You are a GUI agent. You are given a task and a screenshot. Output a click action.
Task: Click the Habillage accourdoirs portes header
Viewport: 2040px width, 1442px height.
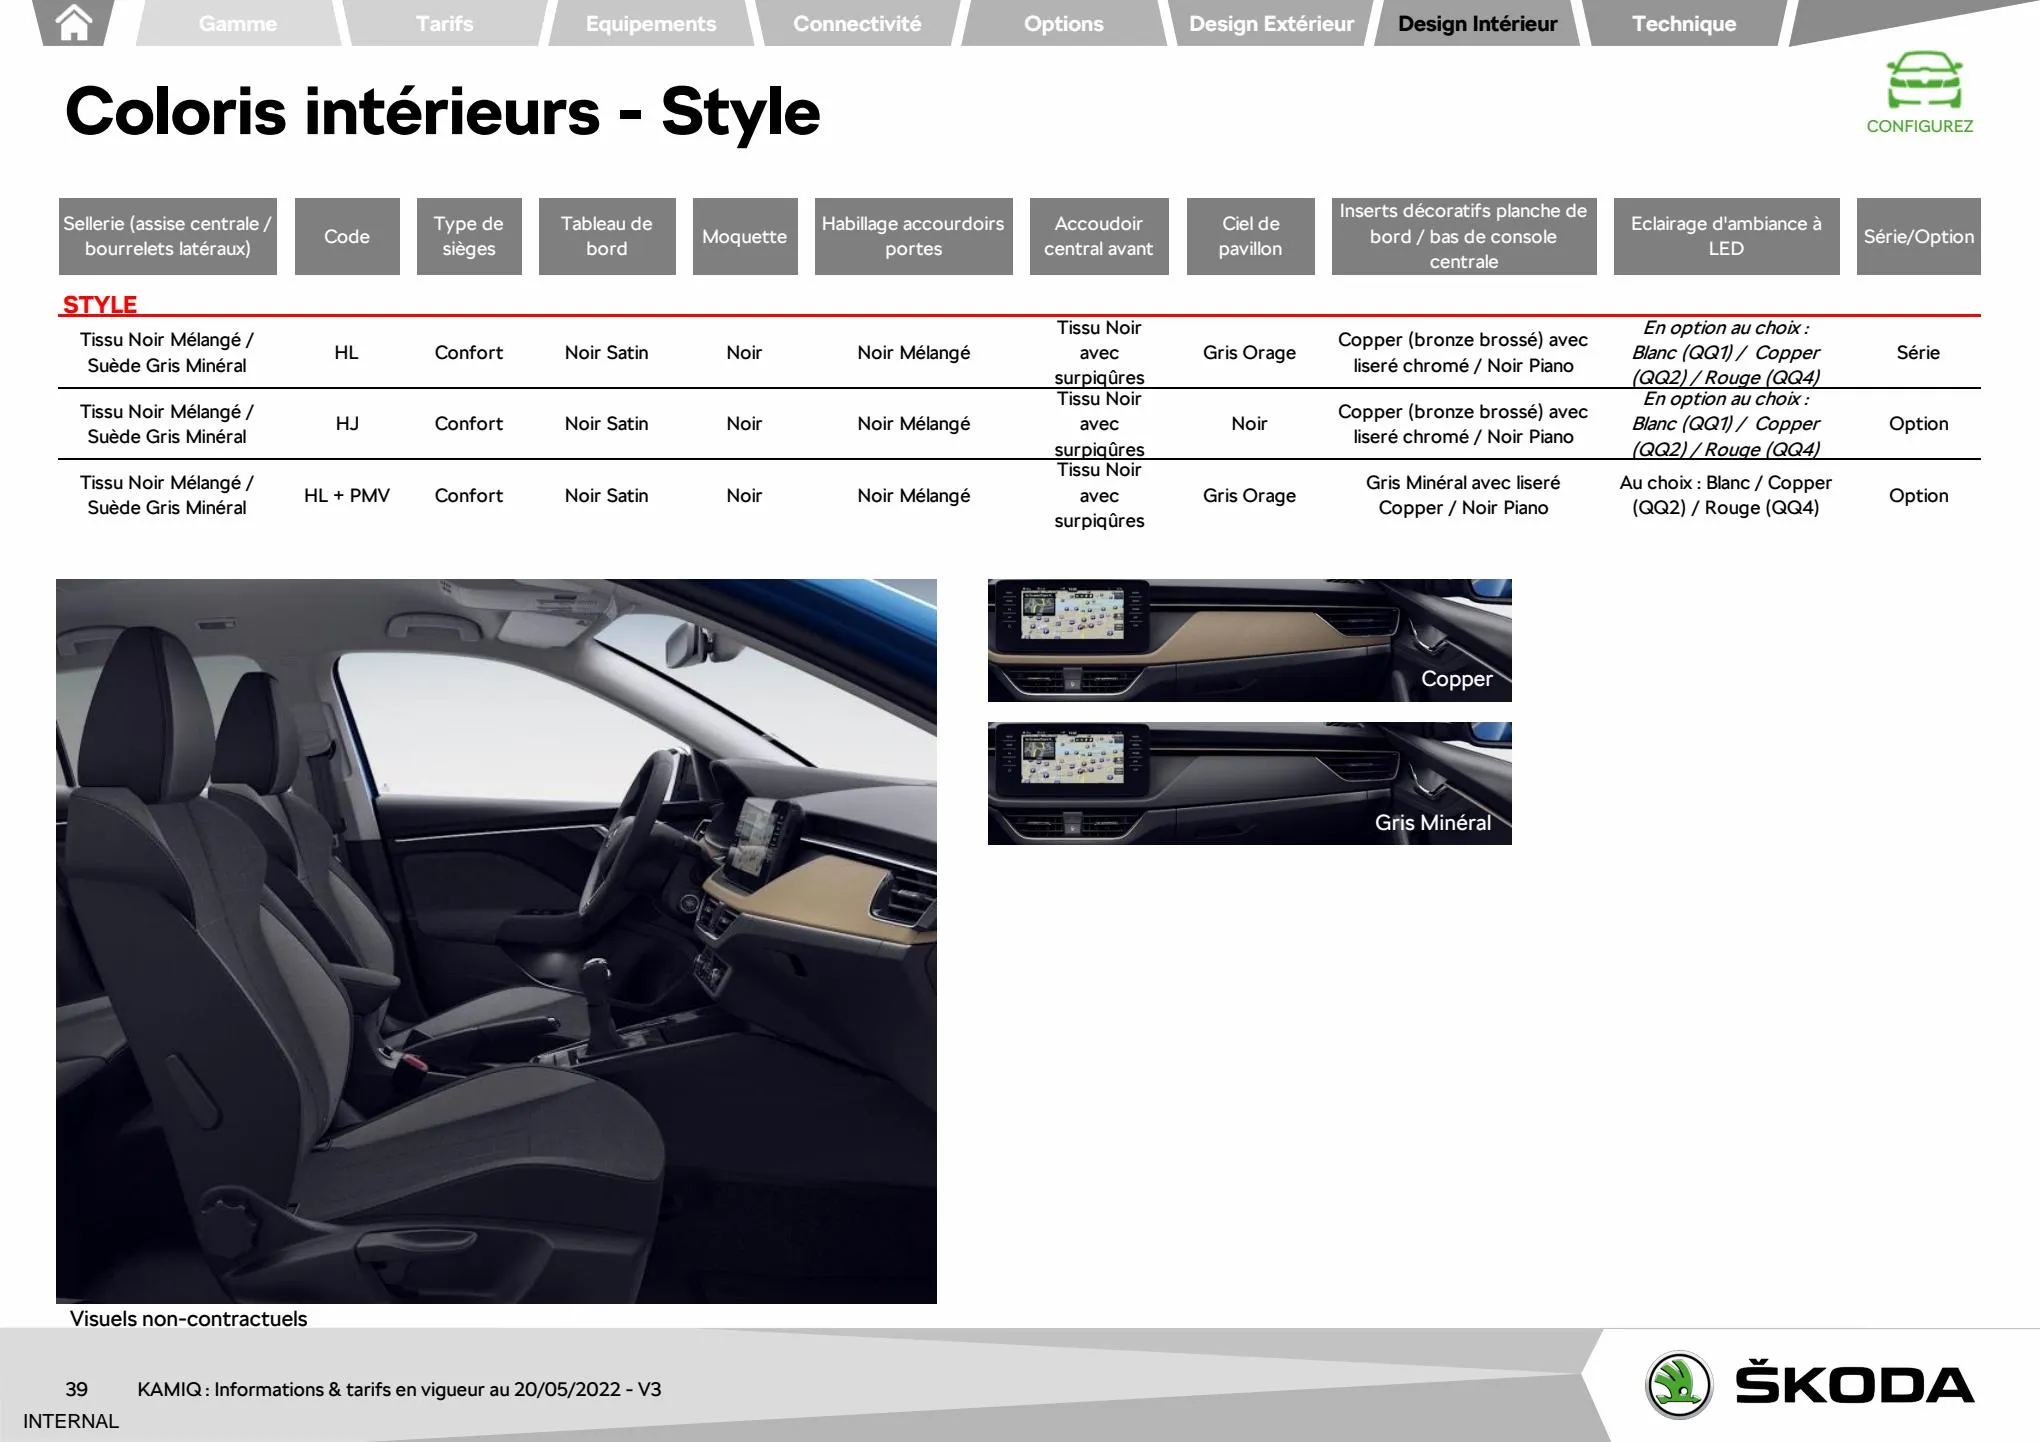click(x=913, y=236)
